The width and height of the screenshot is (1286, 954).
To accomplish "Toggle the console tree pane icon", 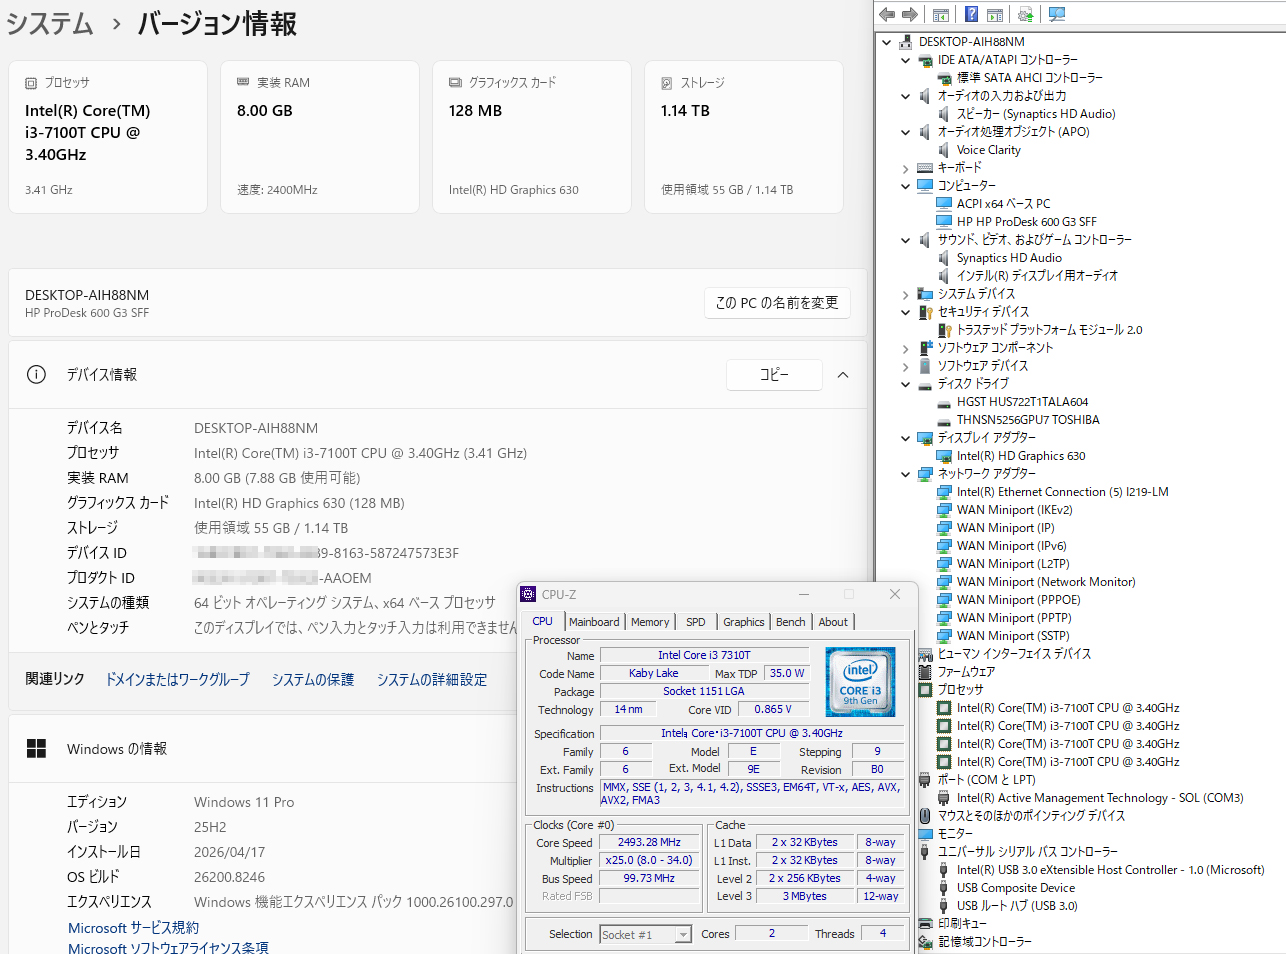I will pos(941,14).
